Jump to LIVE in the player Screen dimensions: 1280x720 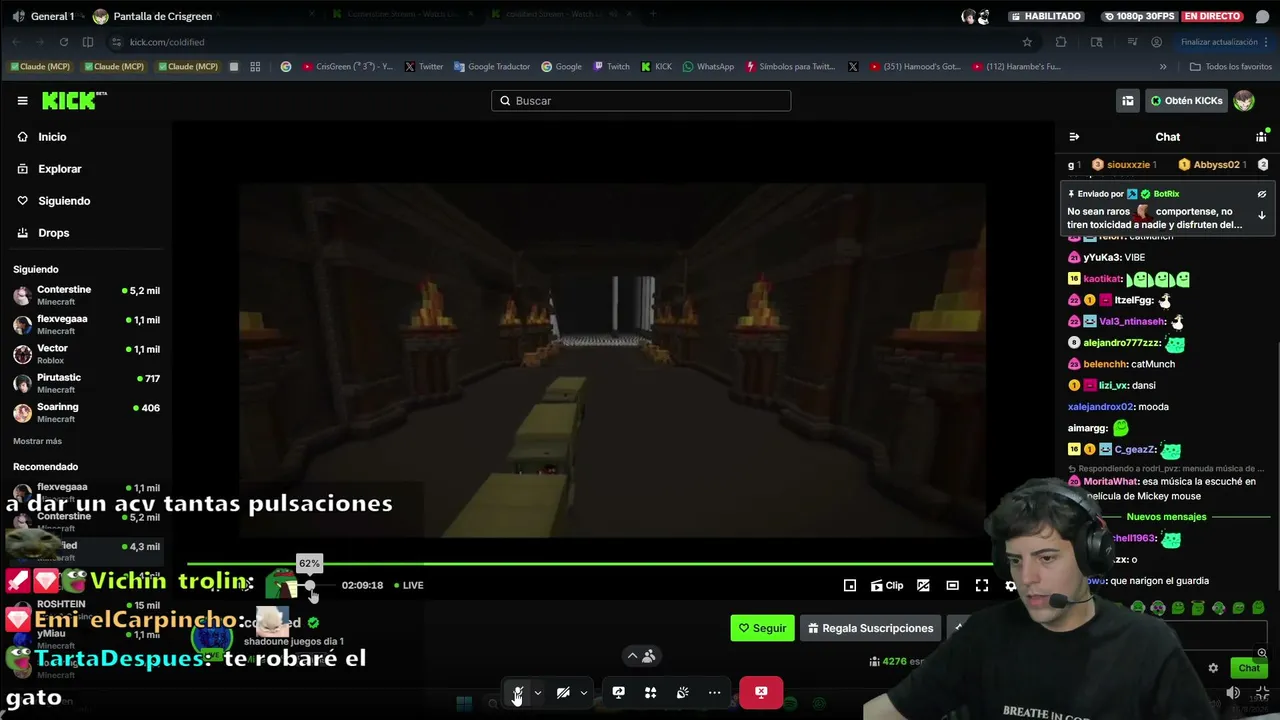409,585
